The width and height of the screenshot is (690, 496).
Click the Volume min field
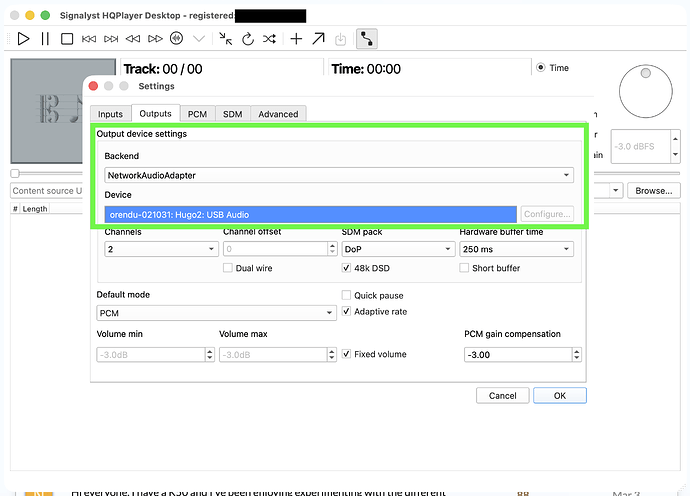[150, 355]
